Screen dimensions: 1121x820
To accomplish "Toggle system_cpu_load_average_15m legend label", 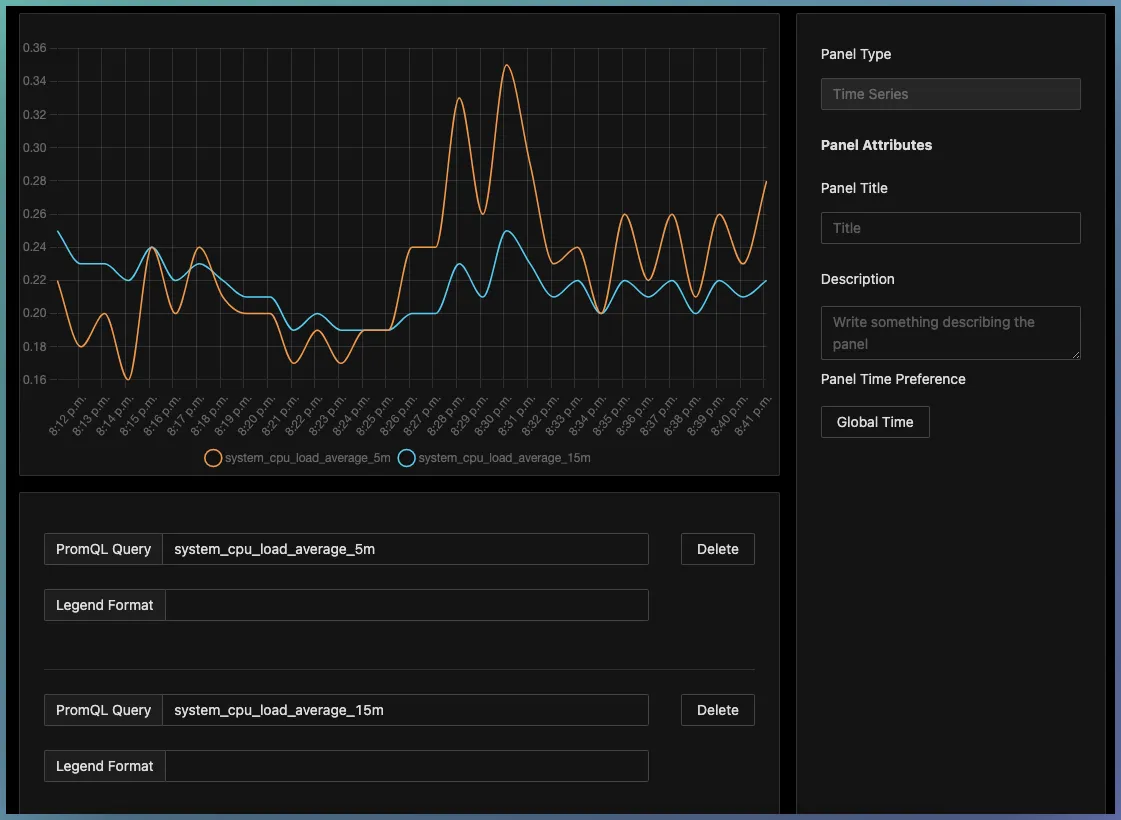I will (504, 458).
